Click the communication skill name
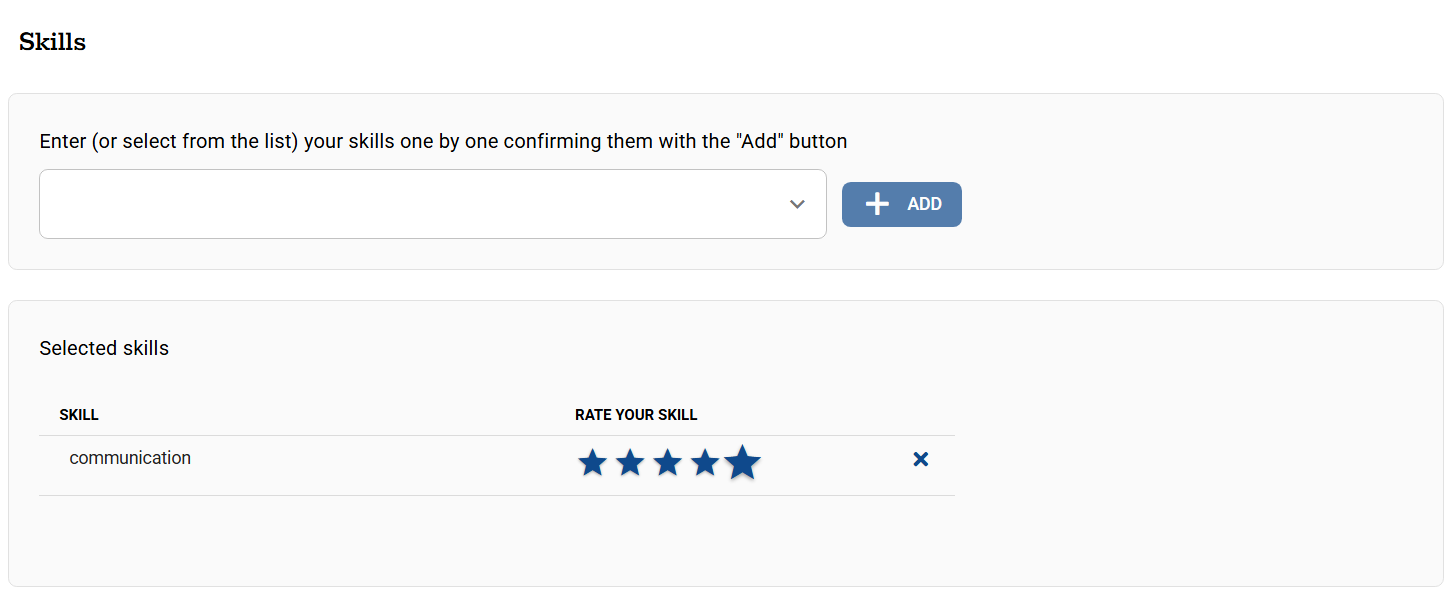The width and height of the screenshot is (1456, 603). click(x=130, y=458)
